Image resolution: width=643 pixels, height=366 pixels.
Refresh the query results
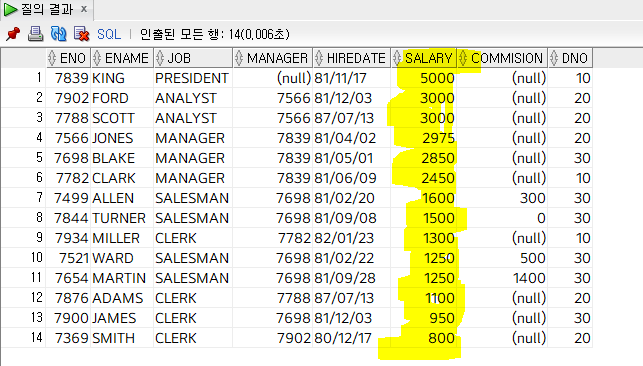click(58, 34)
